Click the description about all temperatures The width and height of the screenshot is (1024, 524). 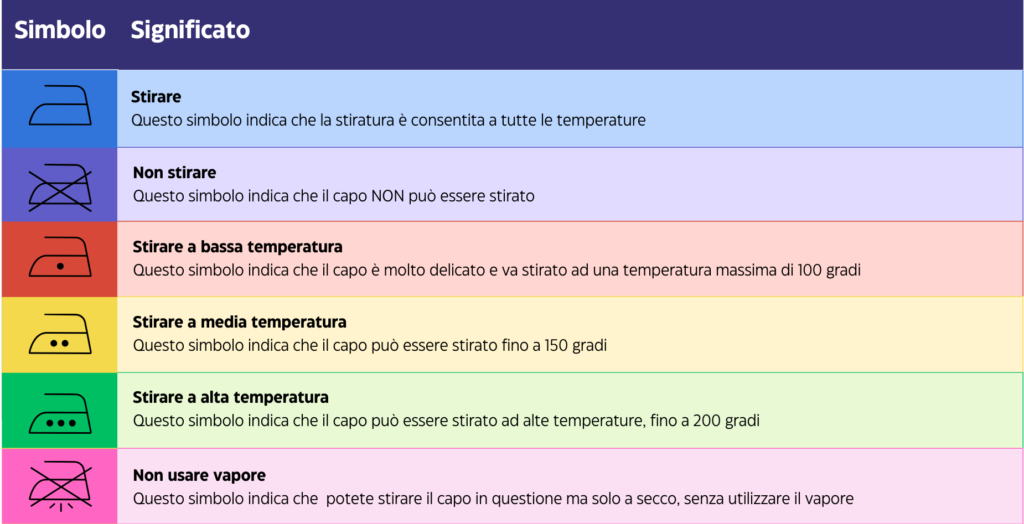pos(388,120)
